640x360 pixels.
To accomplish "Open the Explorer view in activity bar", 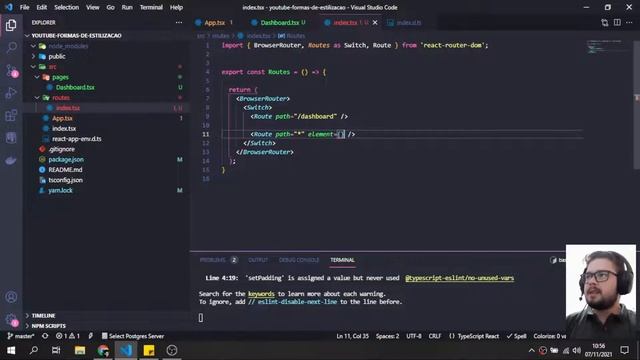I will pyautogui.click(x=11, y=25).
